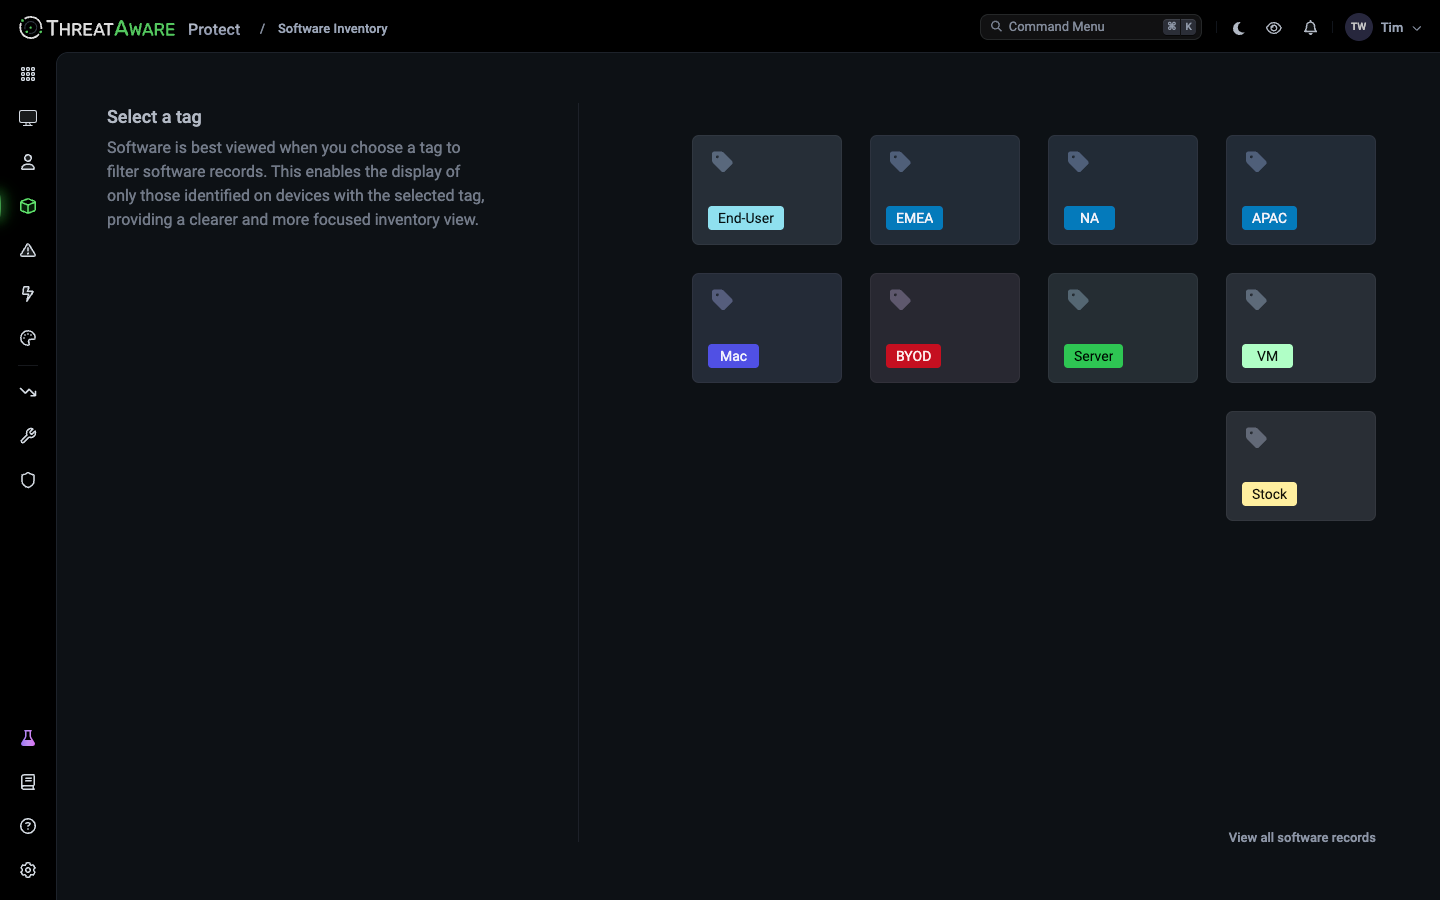Toggle dark mode with the moon icon

pyautogui.click(x=1239, y=28)
